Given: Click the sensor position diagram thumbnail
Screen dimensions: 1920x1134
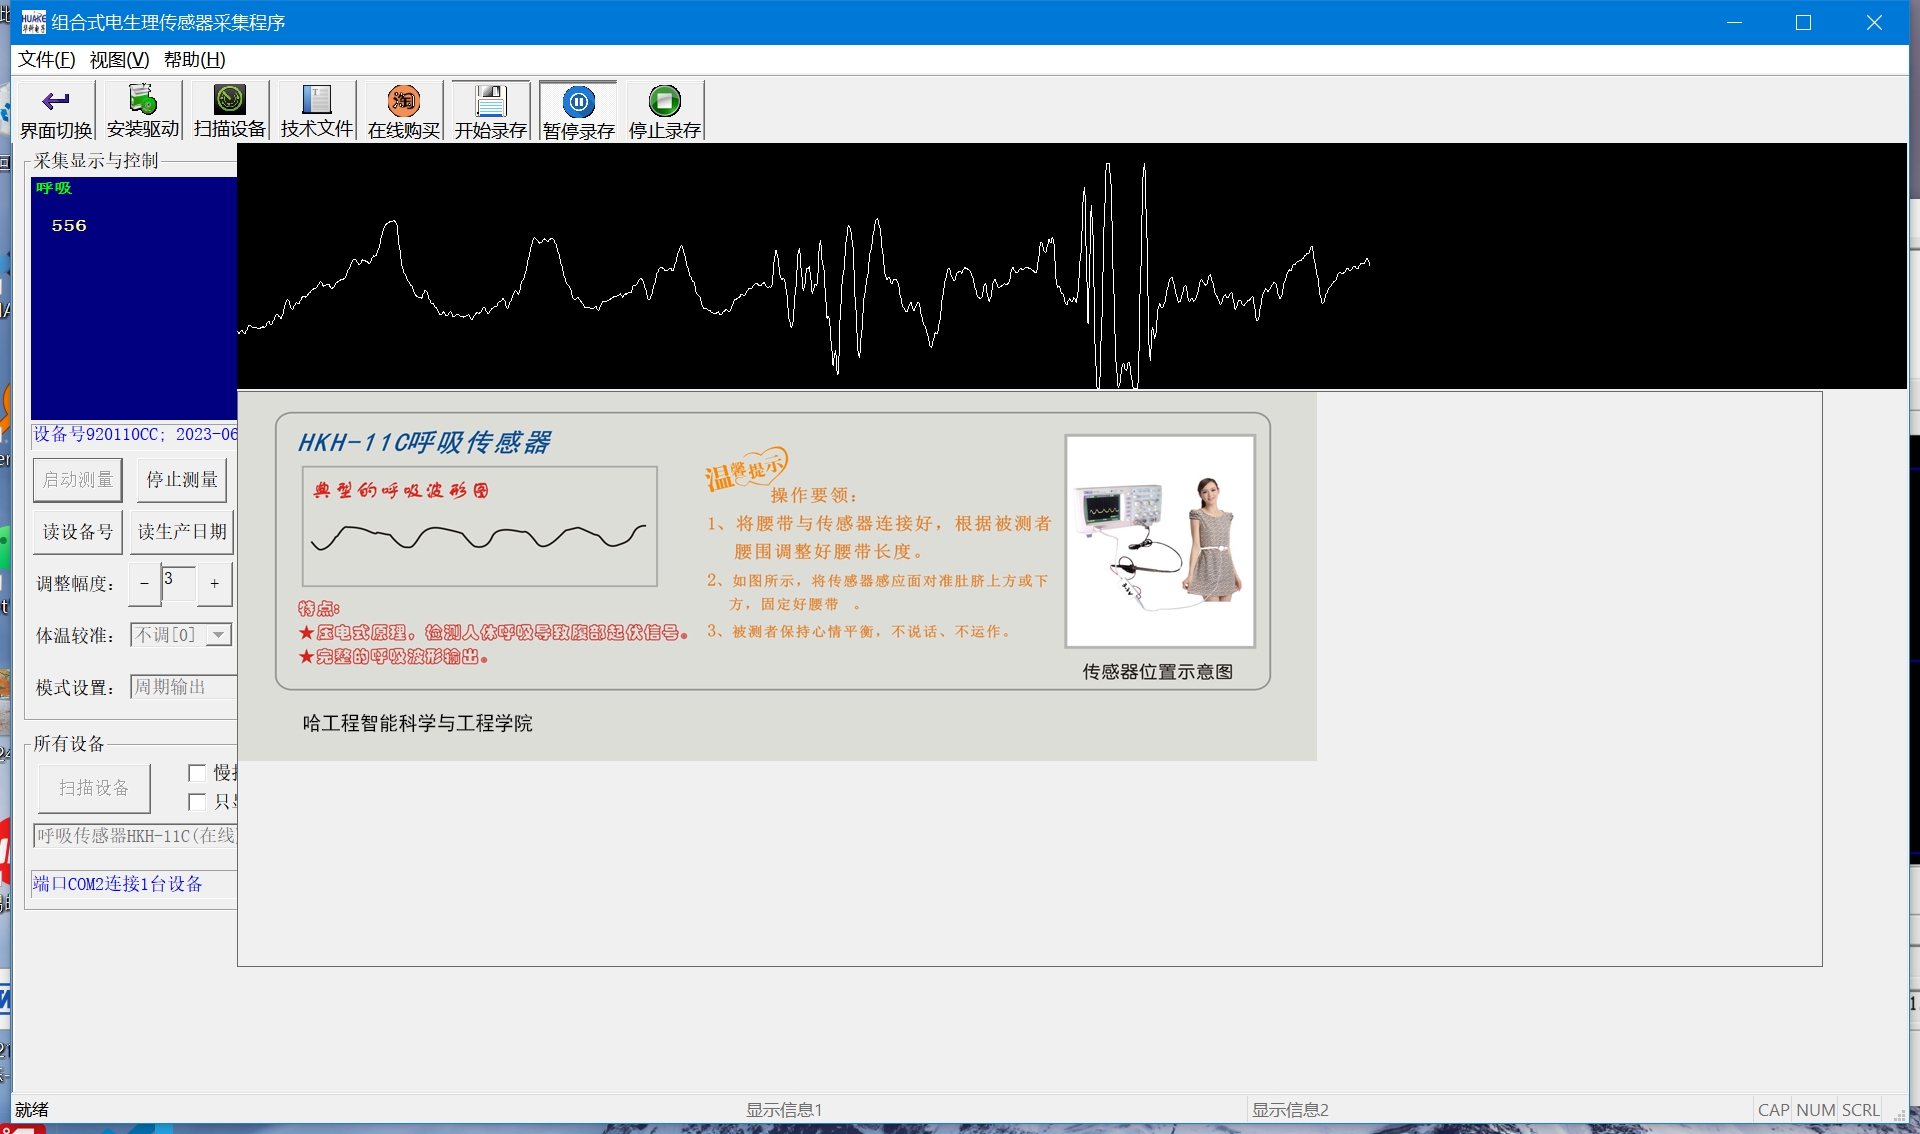Looking at the screenshot, I should click(x=1159, y=541).
